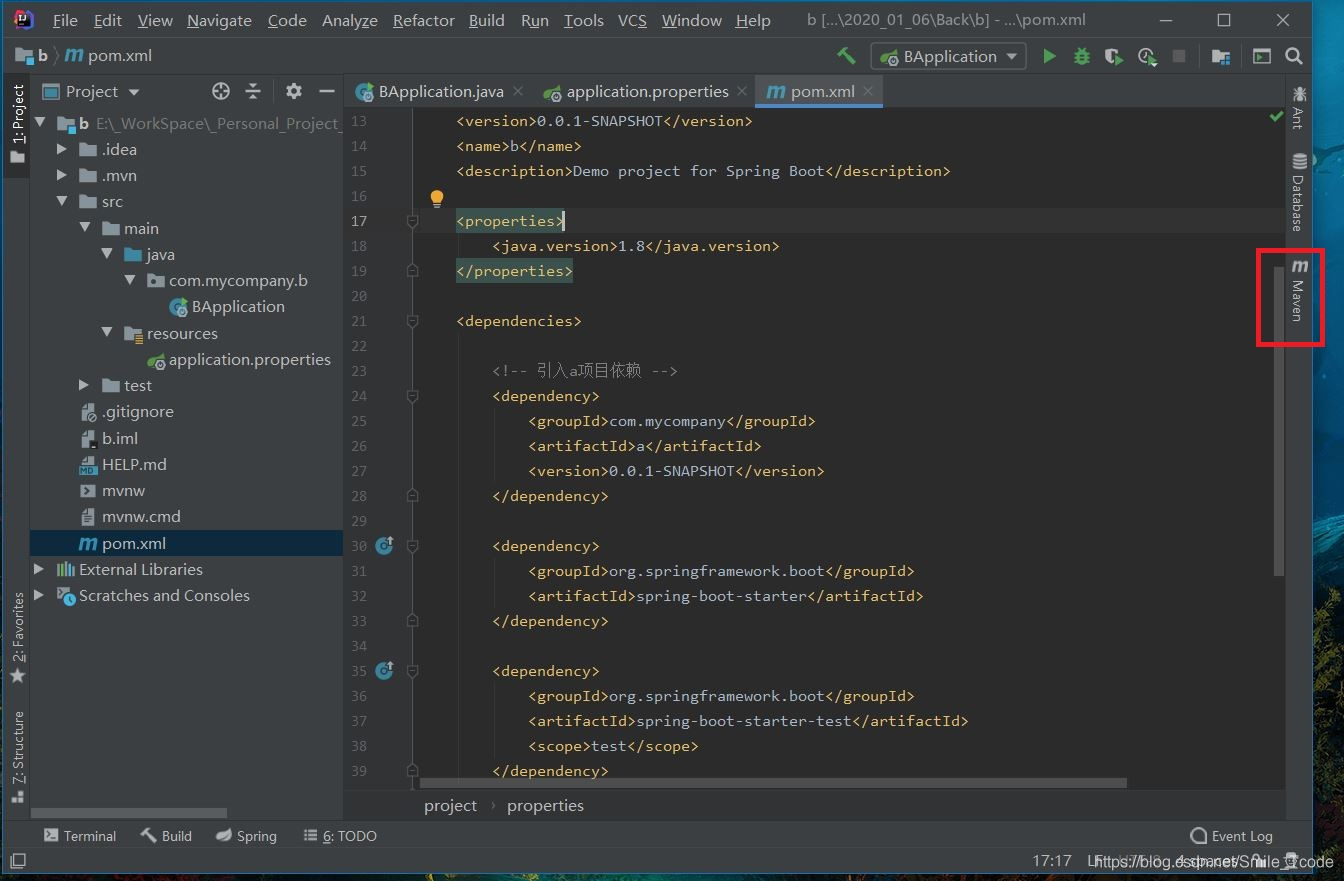
Task: Expand Scratches and Consoles node
Action: 39,595
